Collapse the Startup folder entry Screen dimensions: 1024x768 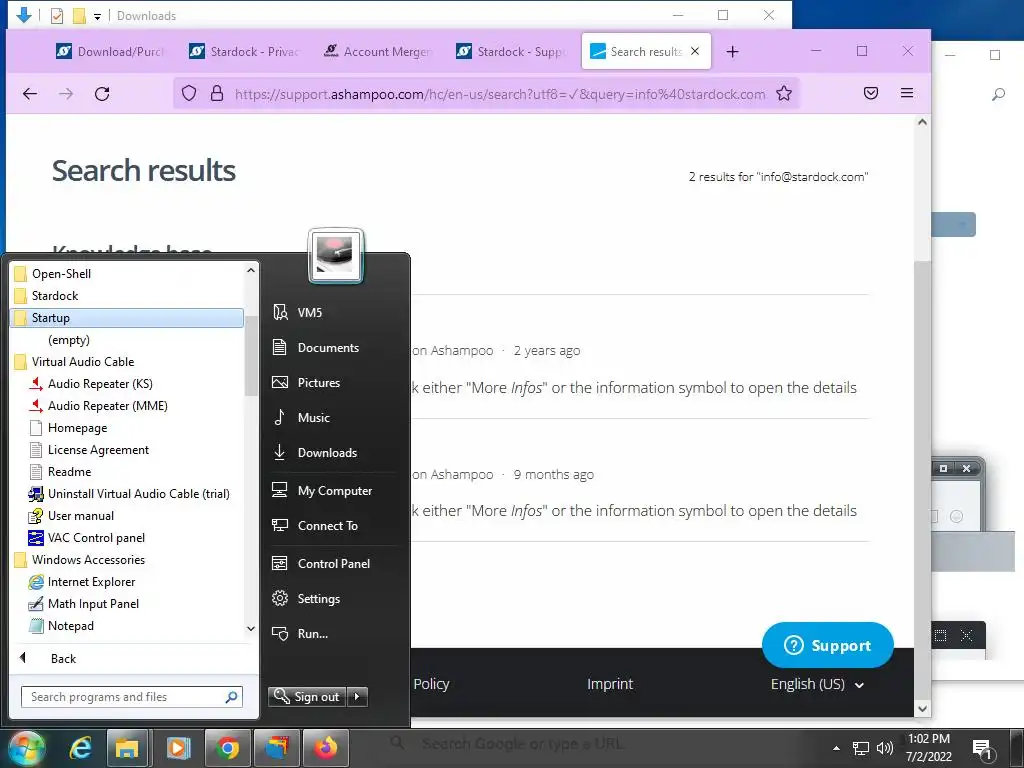(127, 318)
